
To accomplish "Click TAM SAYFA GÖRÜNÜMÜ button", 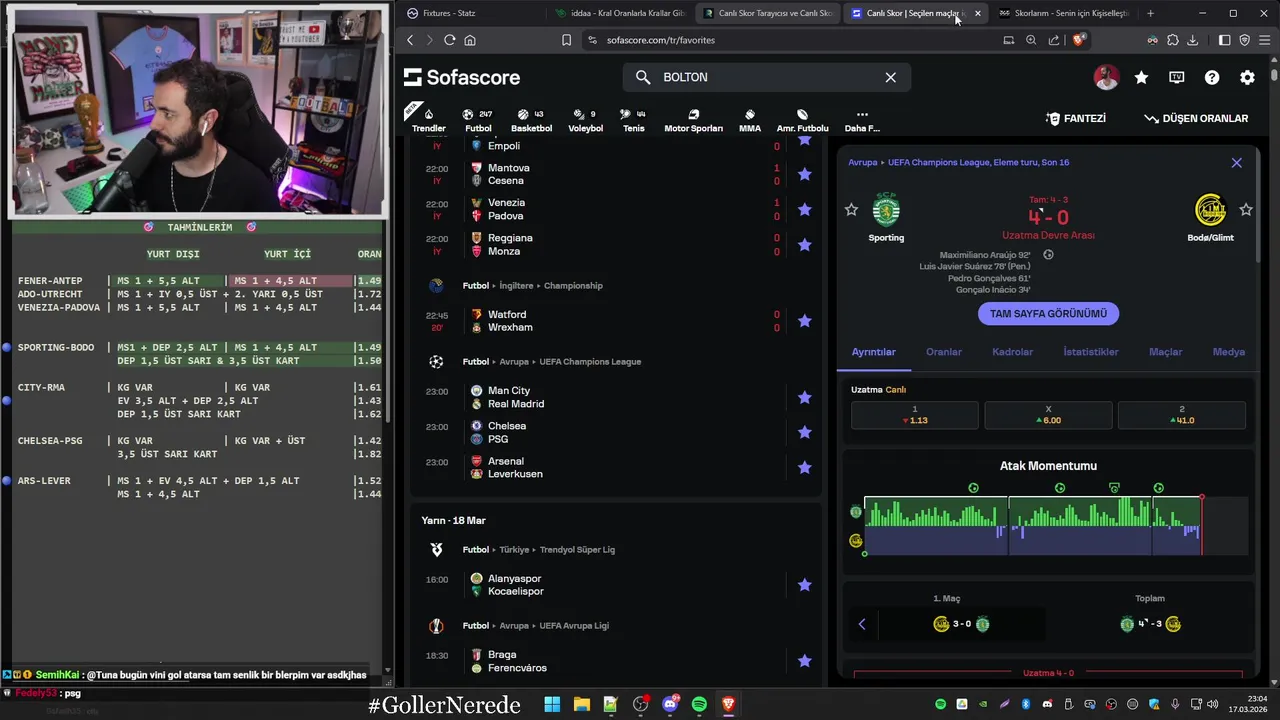I will pos(1048,313).
